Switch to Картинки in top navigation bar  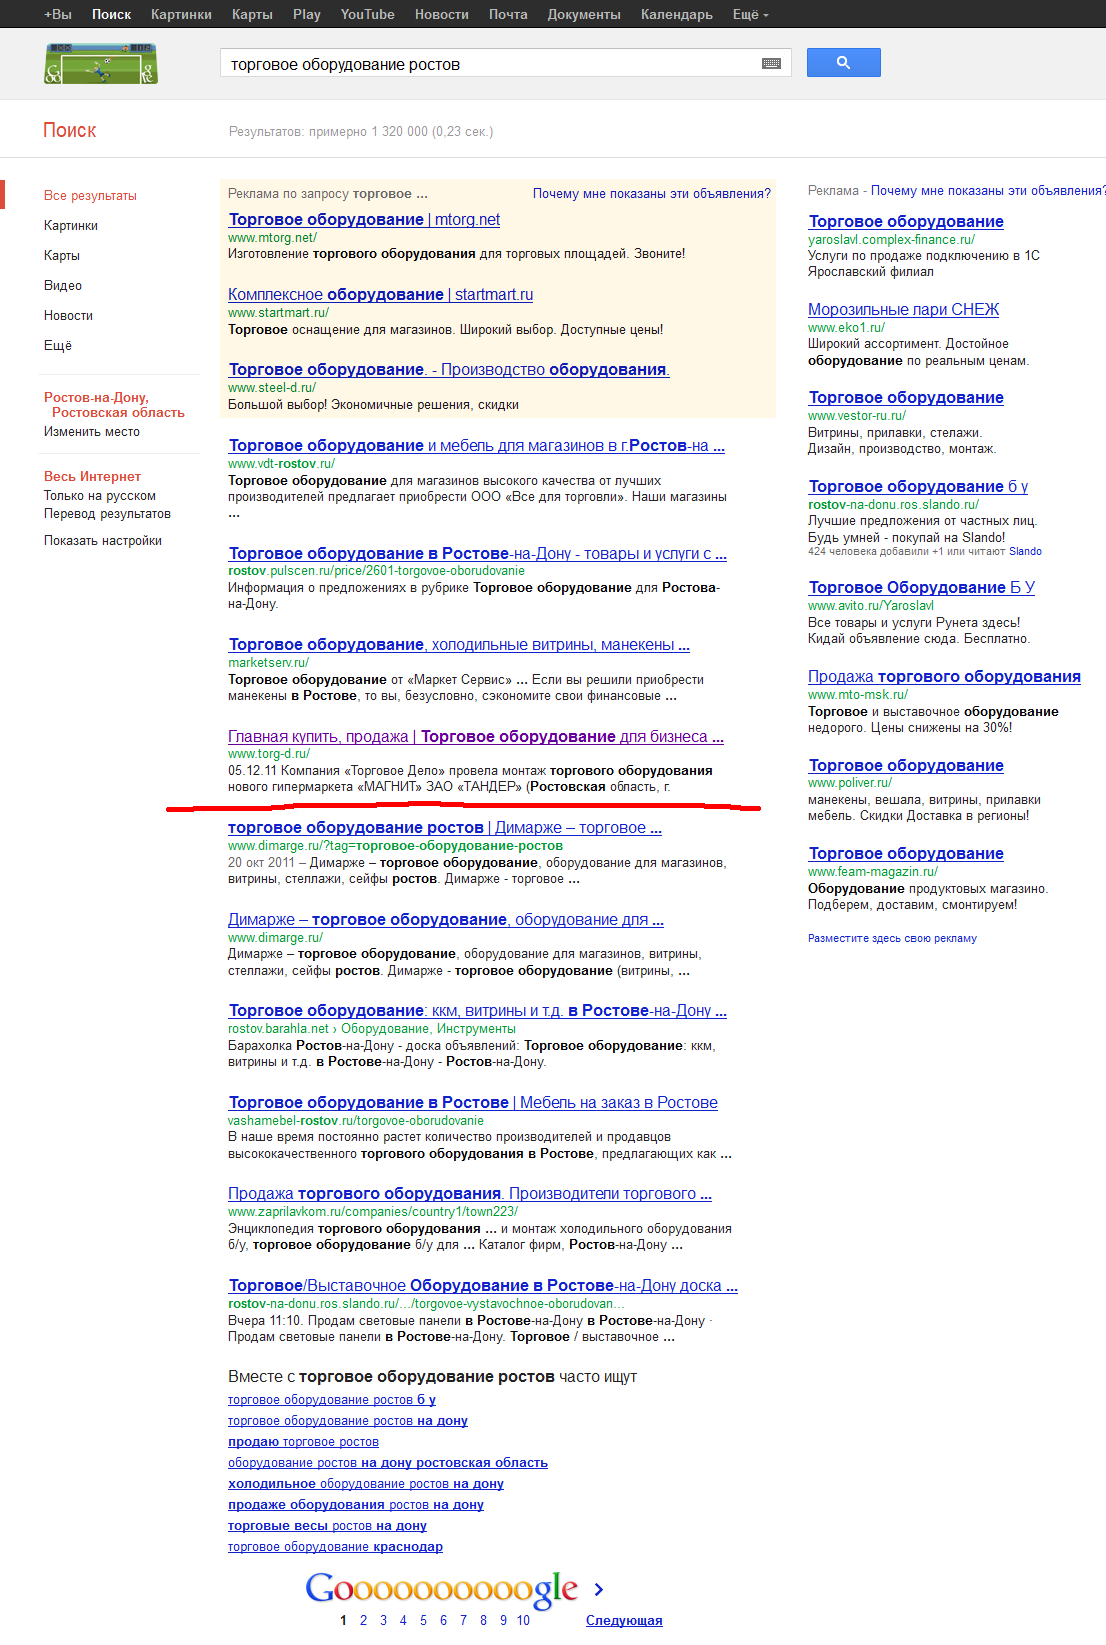pos(181,15)
